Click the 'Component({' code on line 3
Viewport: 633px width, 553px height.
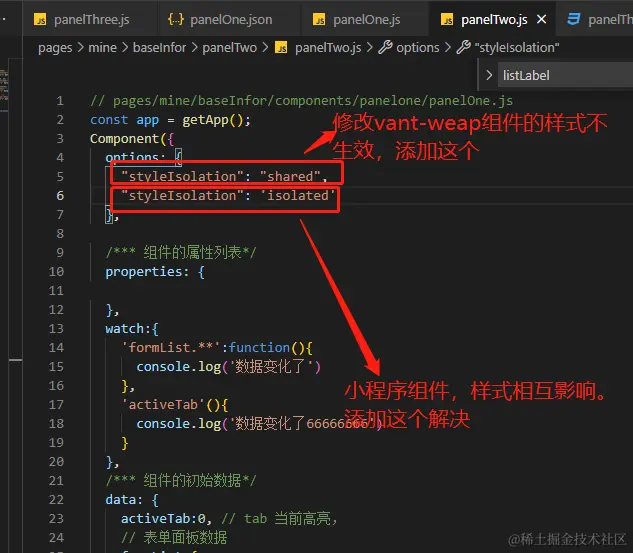[132, 139]
